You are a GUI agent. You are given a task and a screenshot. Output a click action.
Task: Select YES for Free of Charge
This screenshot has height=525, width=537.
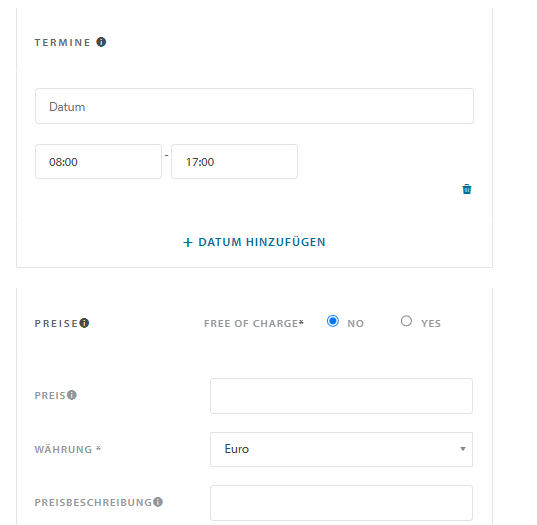(406, 321)
